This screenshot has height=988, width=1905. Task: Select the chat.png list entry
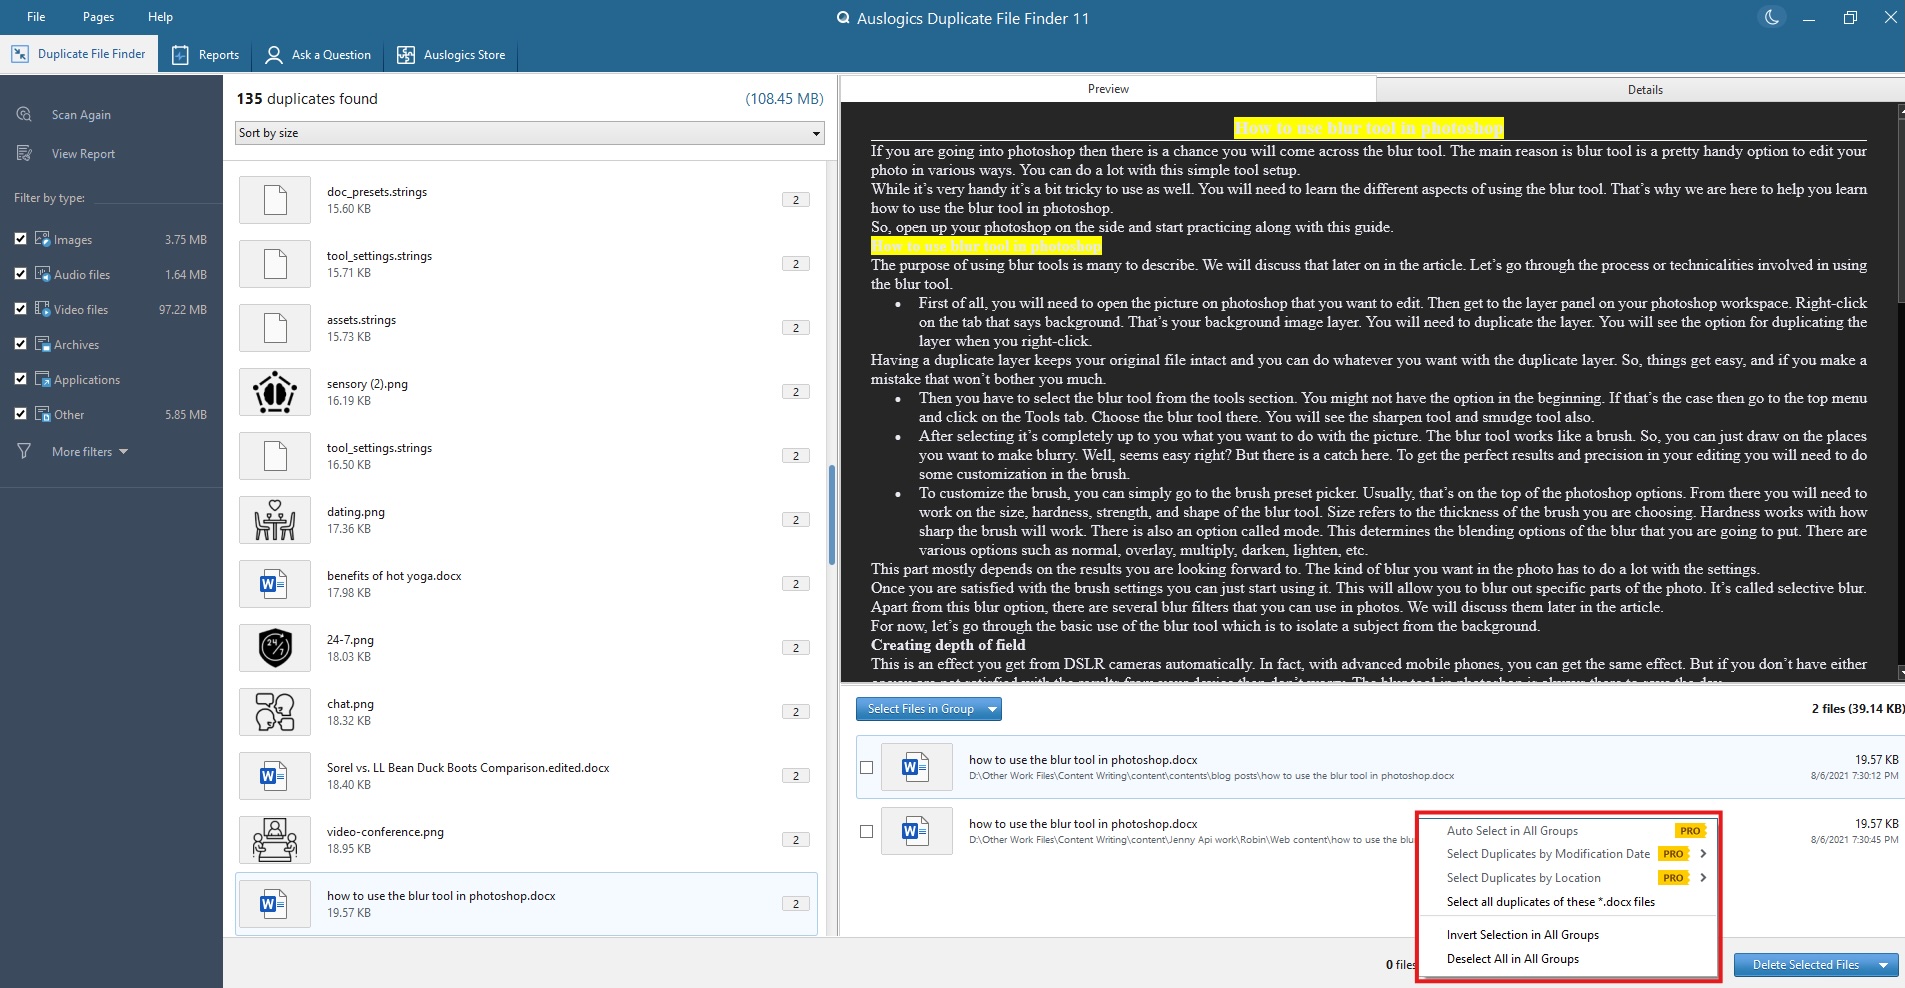point(526,712)
